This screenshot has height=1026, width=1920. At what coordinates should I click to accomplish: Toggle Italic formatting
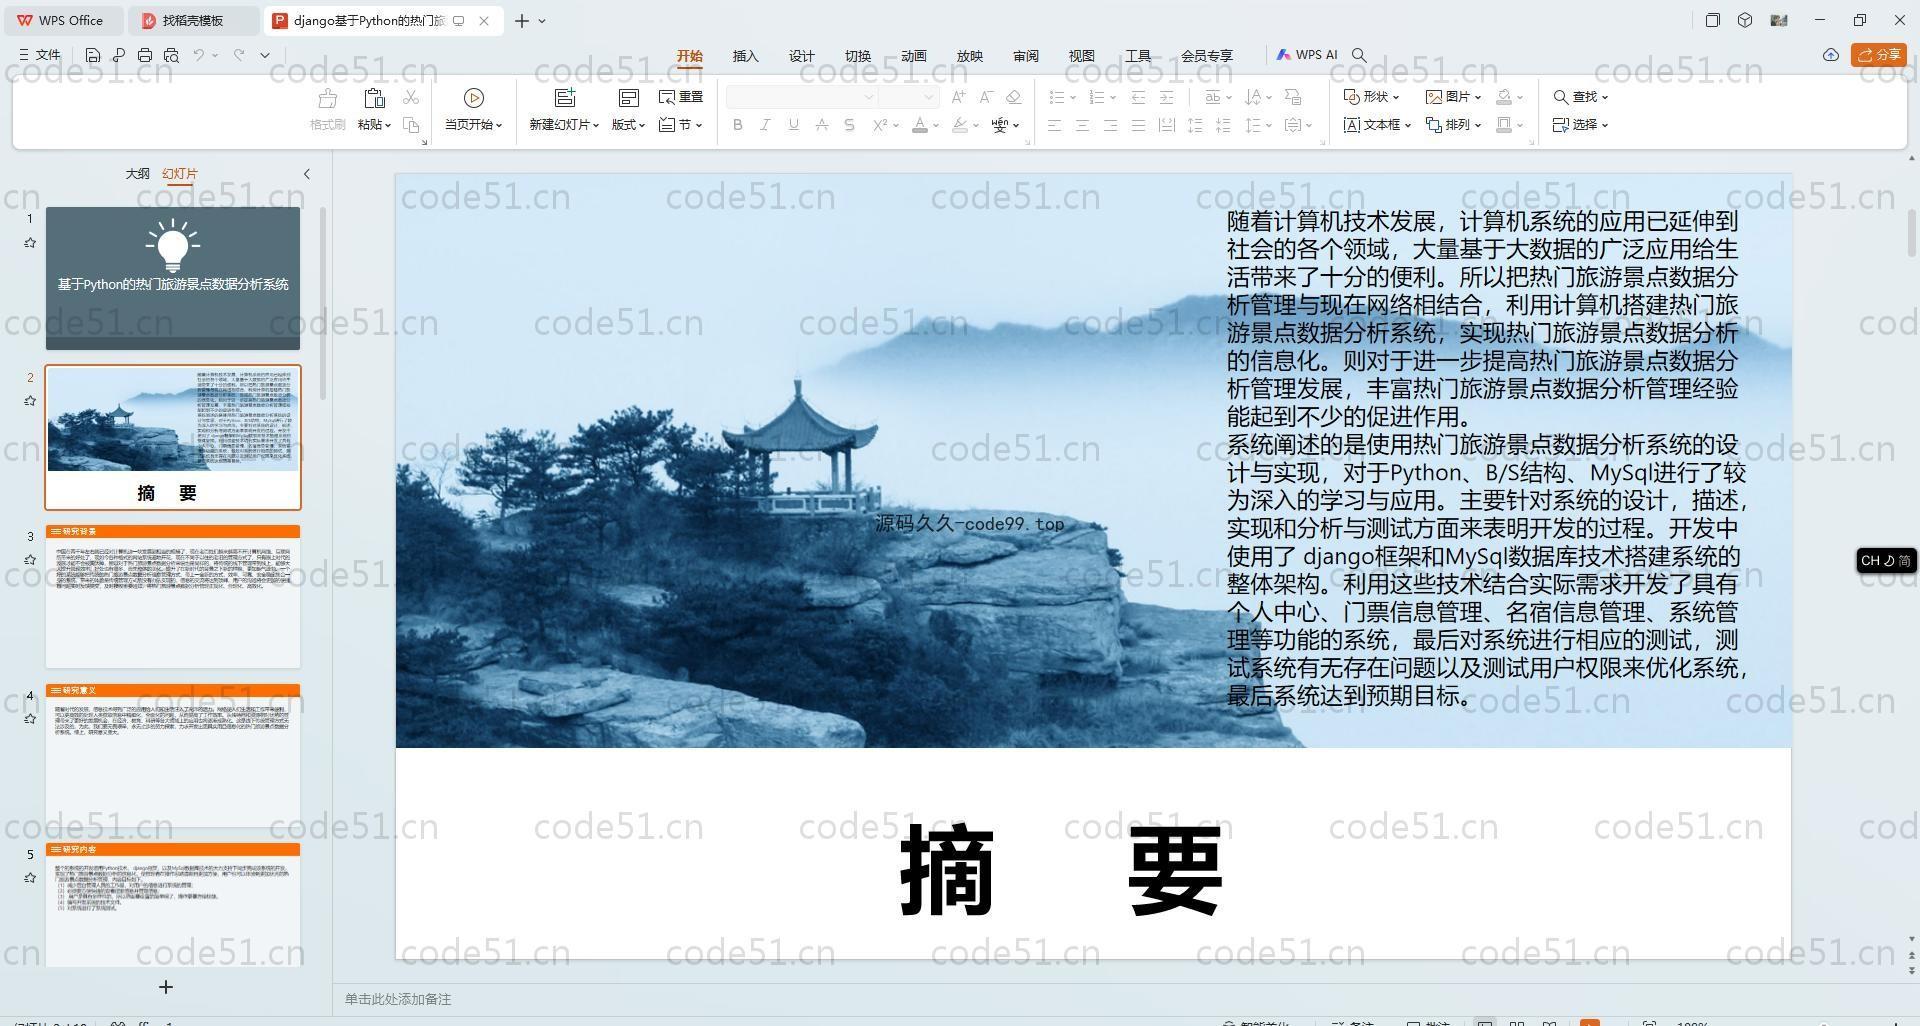coord(765,125)
